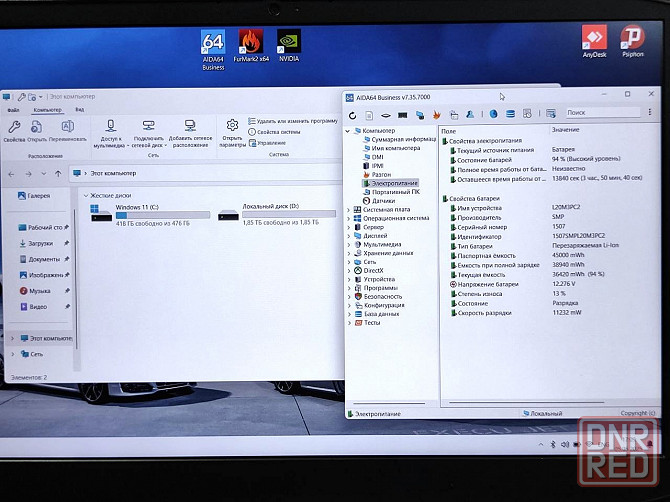670x502 pixels.
Task: Expand Этот компьютер in Explorer sidebar
Action: 12,338
